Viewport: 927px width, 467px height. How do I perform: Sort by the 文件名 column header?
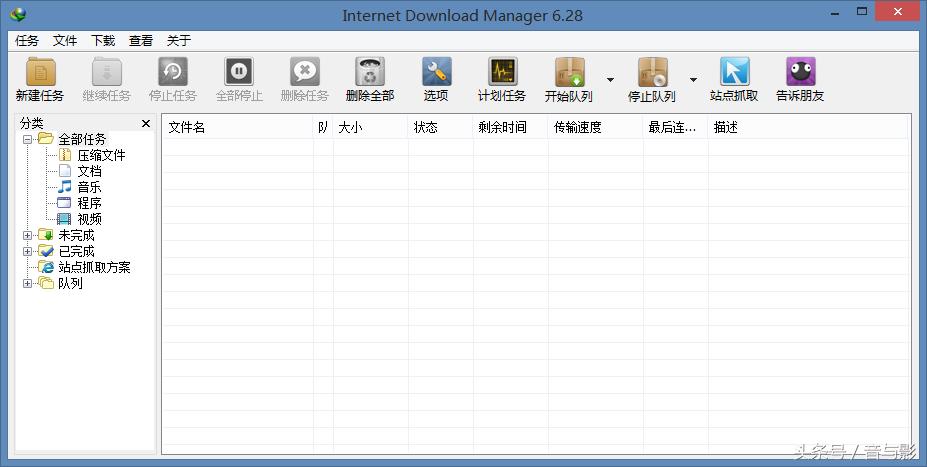[x=238, y=127]
